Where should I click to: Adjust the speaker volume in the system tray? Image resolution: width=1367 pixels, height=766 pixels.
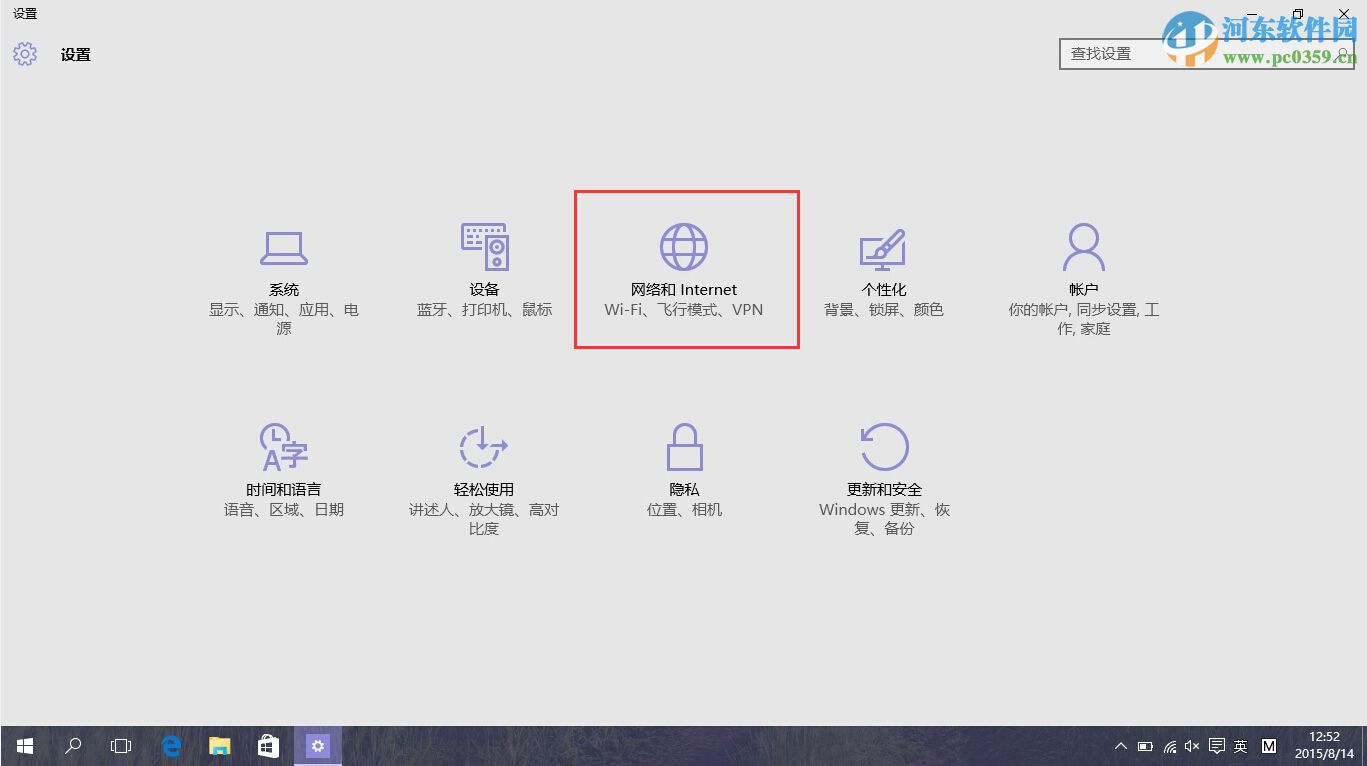[x=1191, y=745]
